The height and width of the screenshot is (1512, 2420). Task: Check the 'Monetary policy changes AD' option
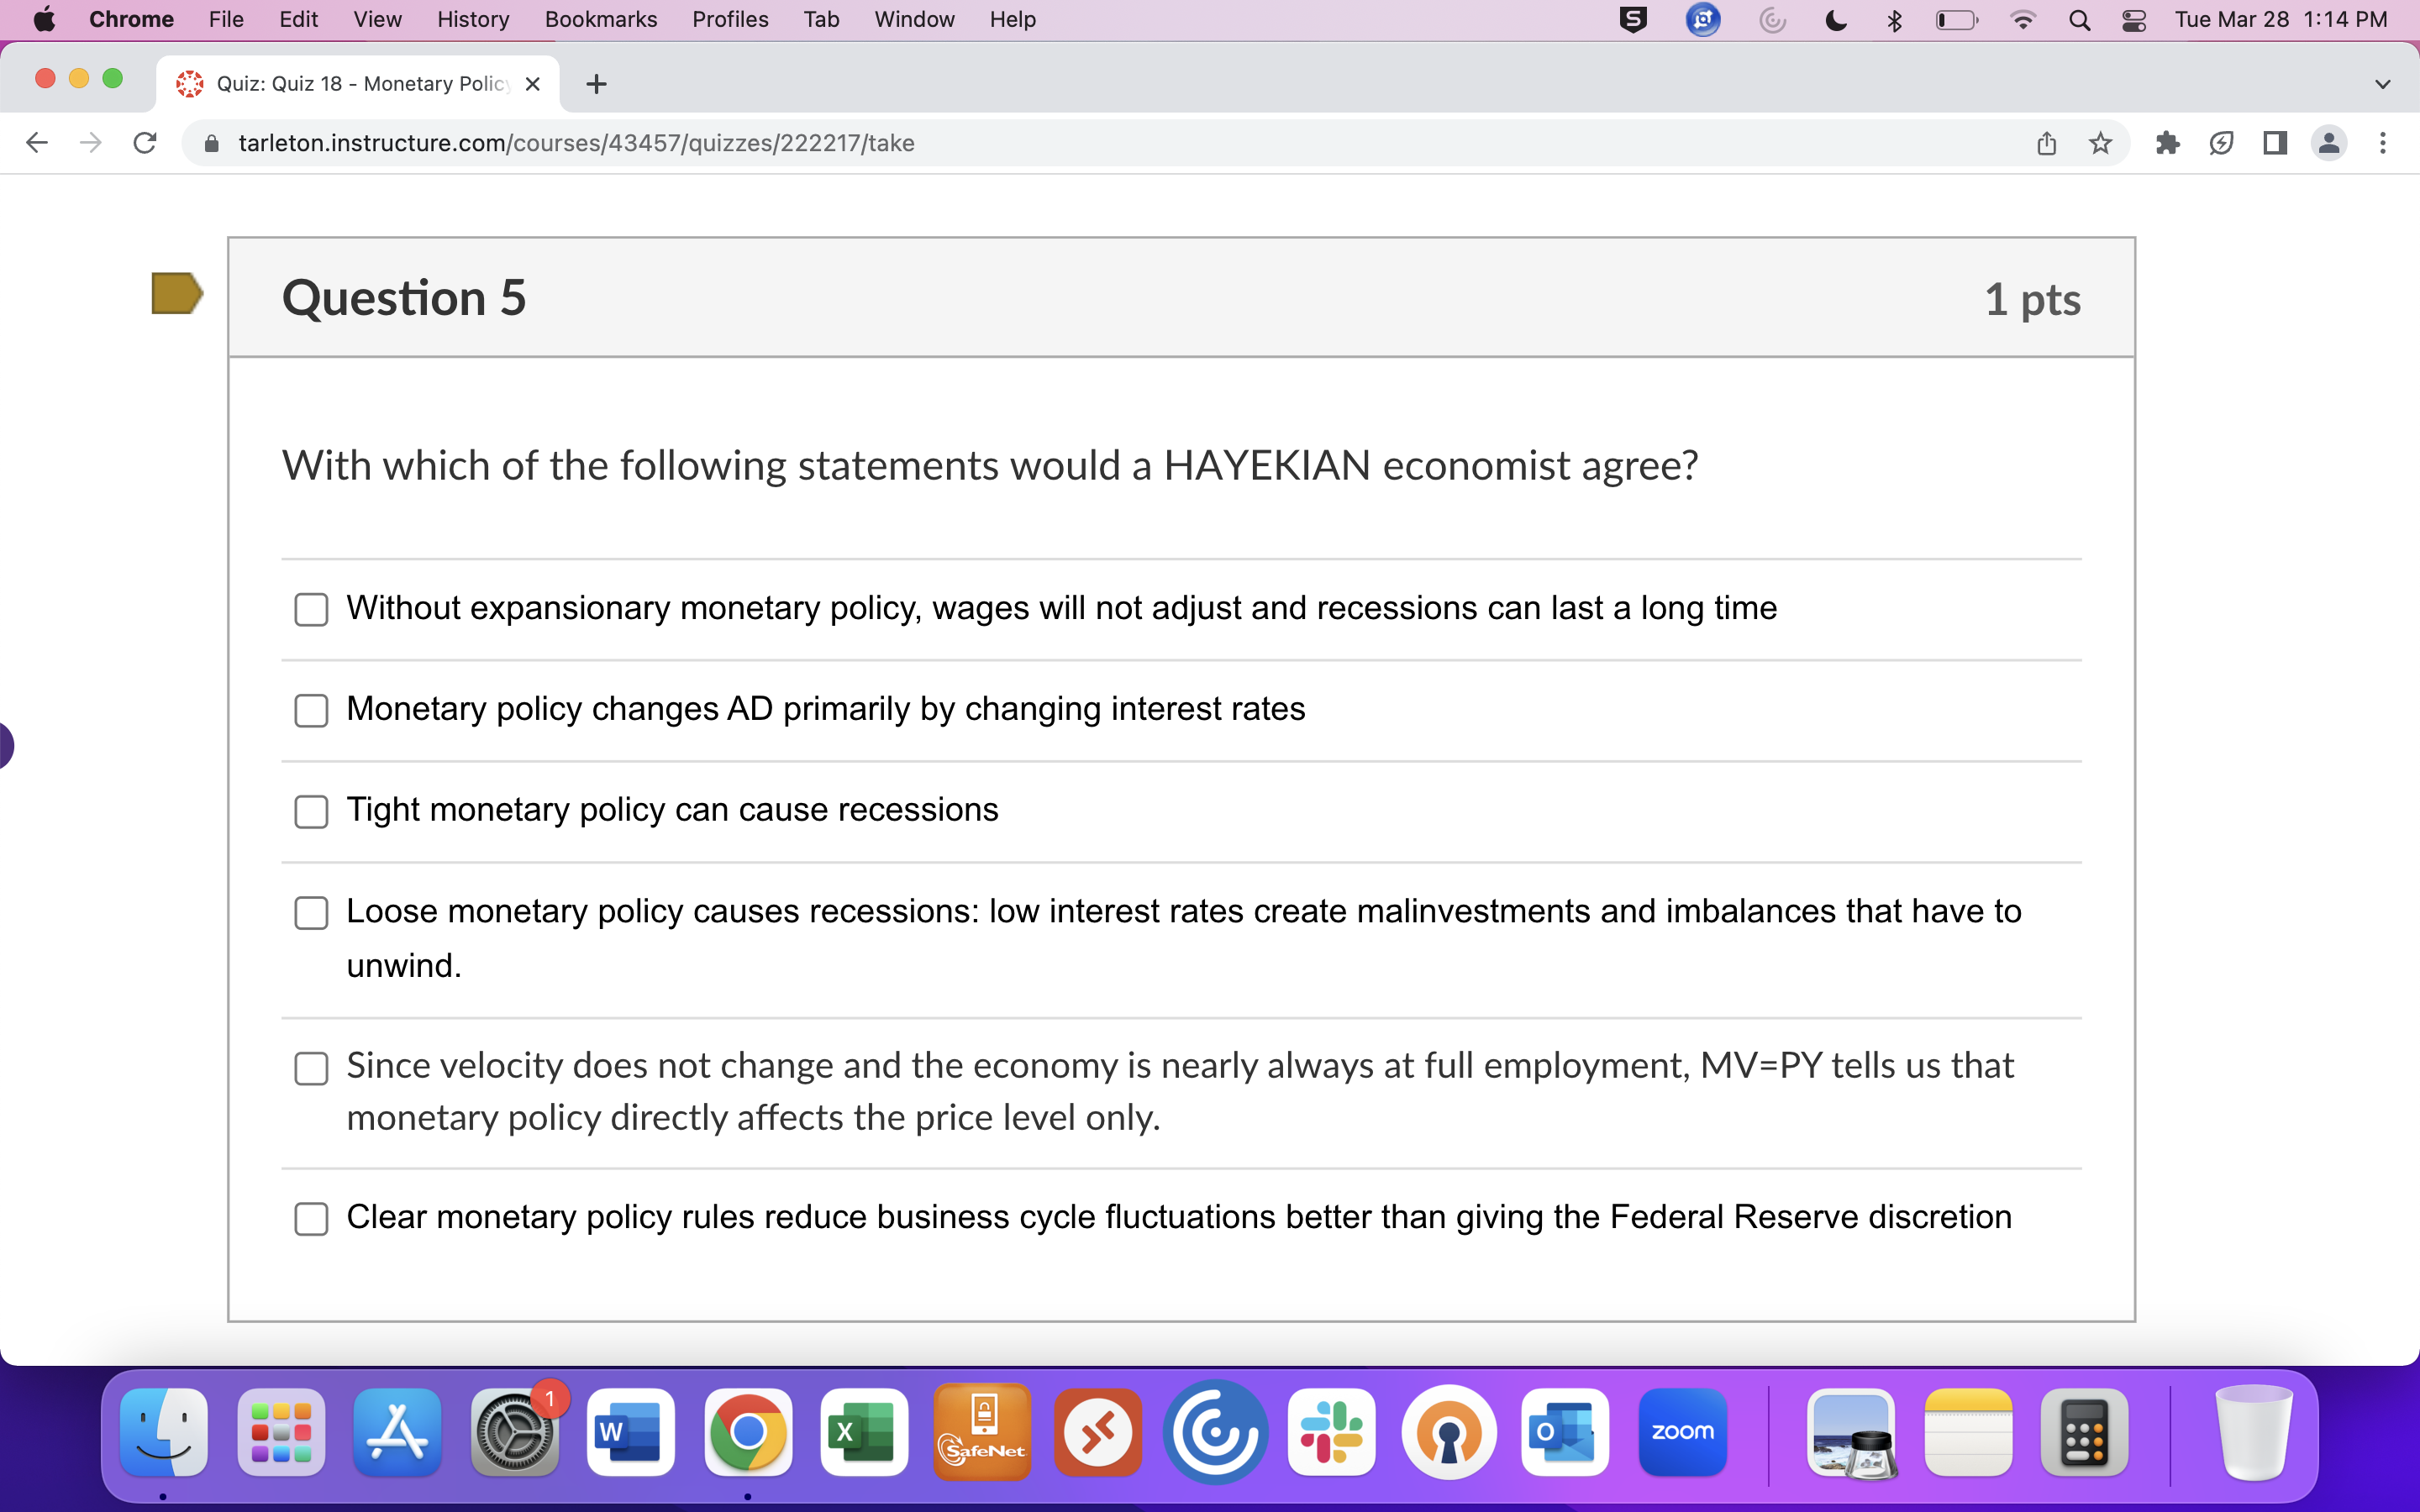click(311, 710)
